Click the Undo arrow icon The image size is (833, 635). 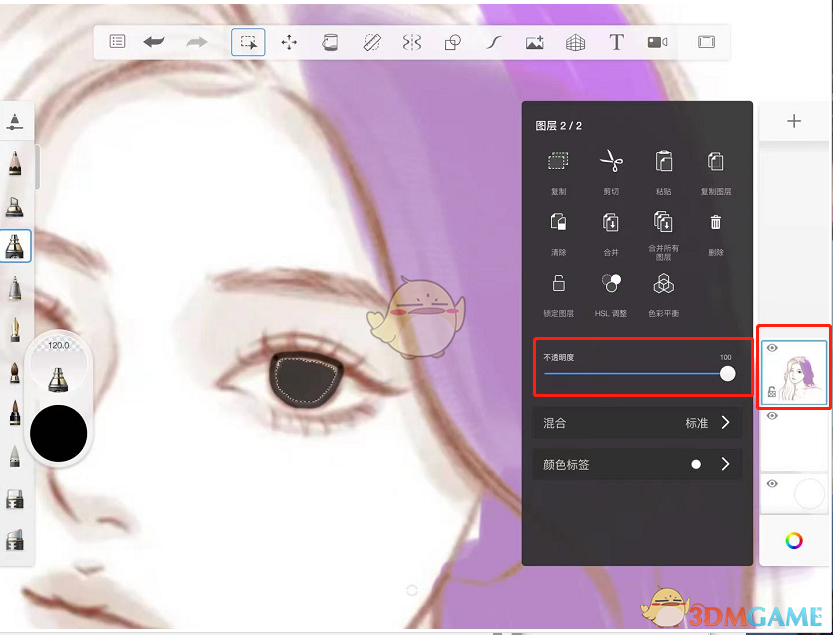(153, 42)
